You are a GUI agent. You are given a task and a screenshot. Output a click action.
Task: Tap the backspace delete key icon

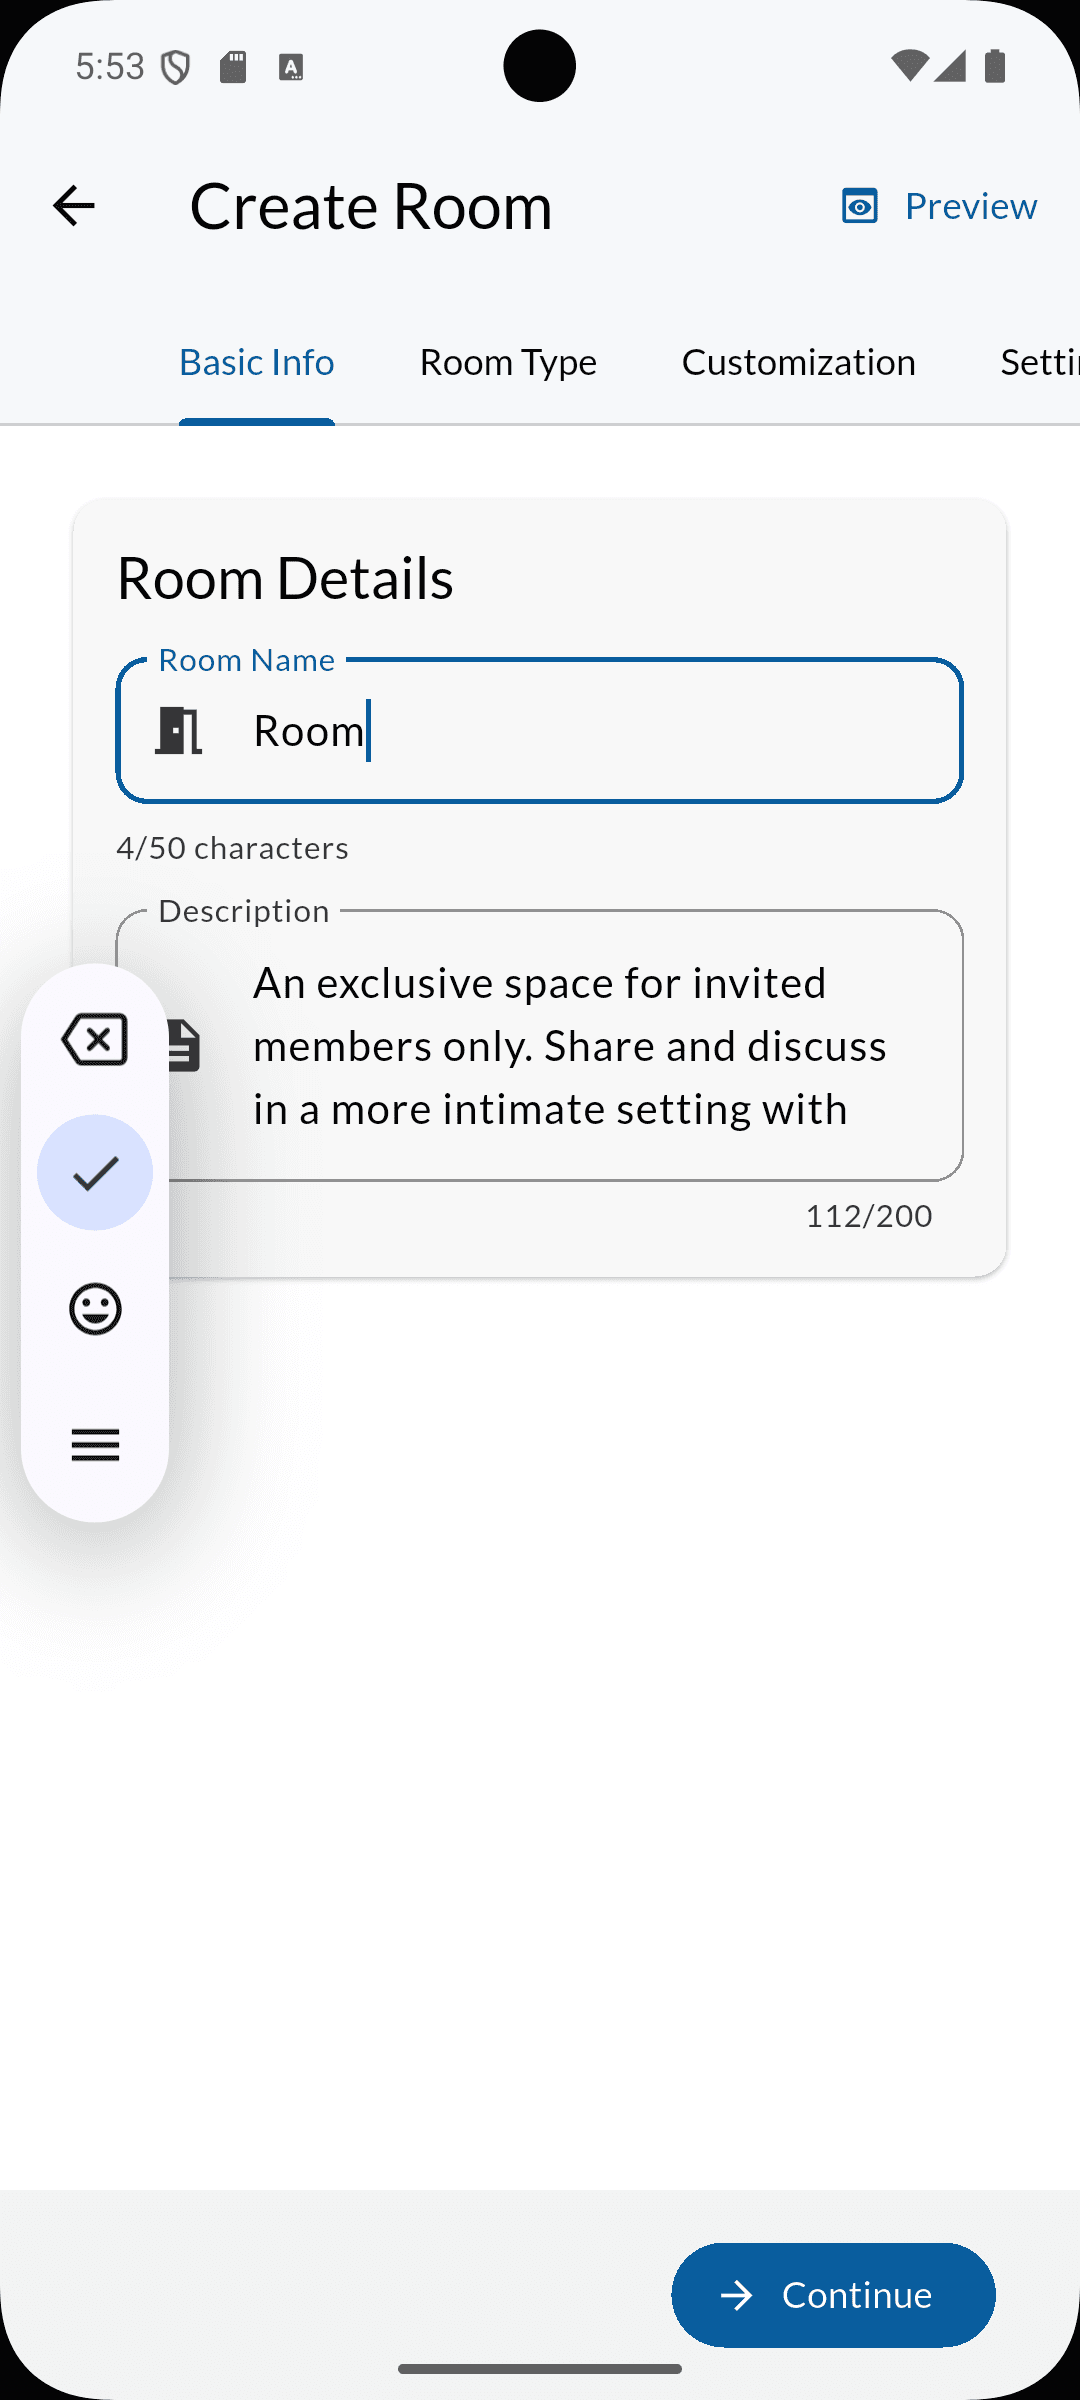coord(95,1039)
